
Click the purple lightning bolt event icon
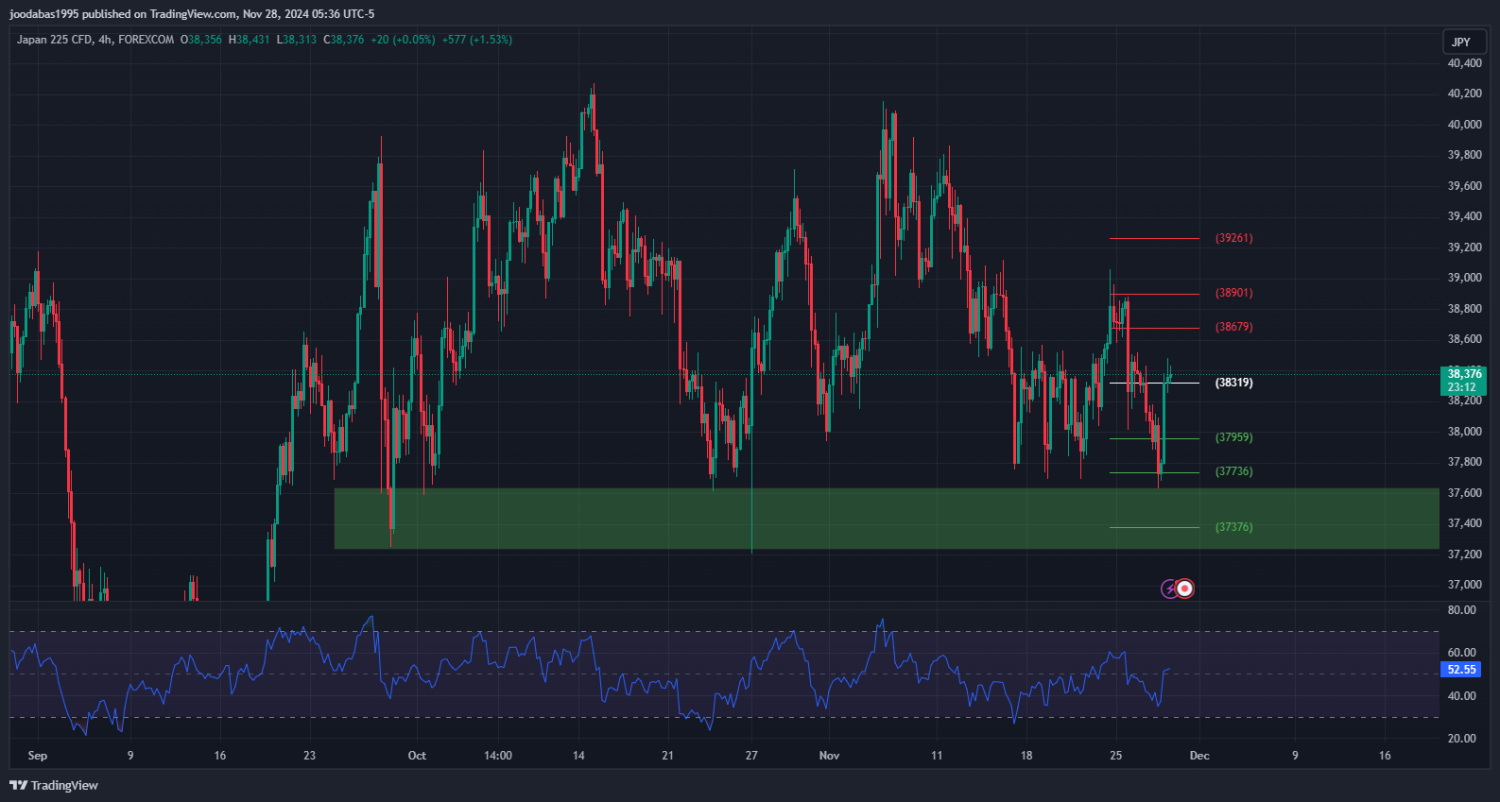1169,589
